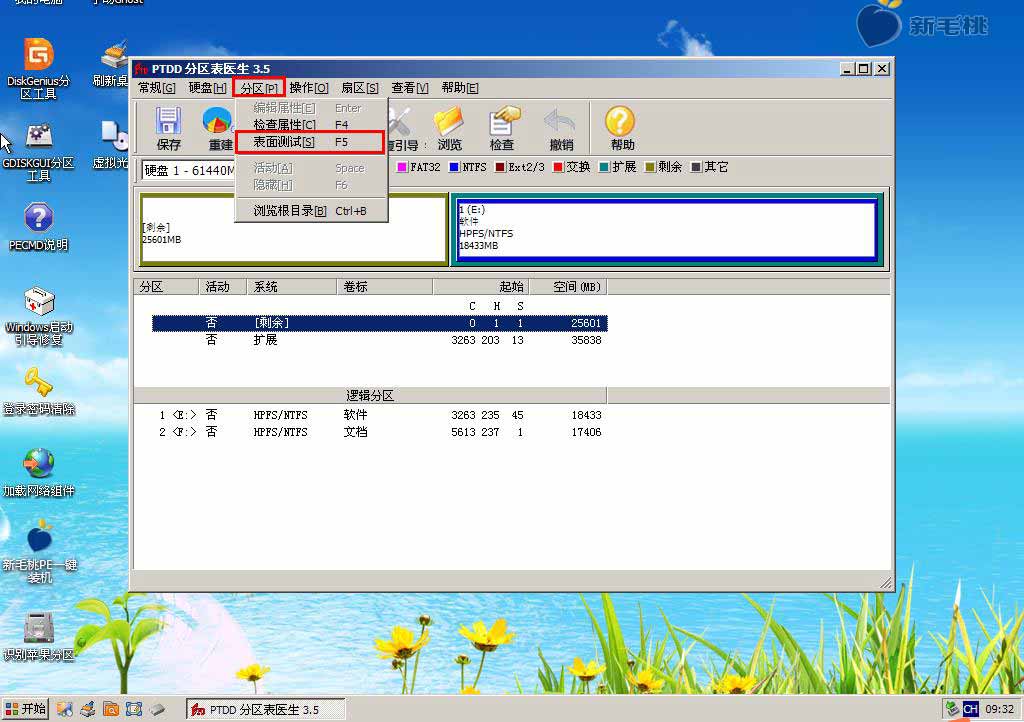
Task: Click the 检查 check toolbar icon
Action: tap(502, 129)
